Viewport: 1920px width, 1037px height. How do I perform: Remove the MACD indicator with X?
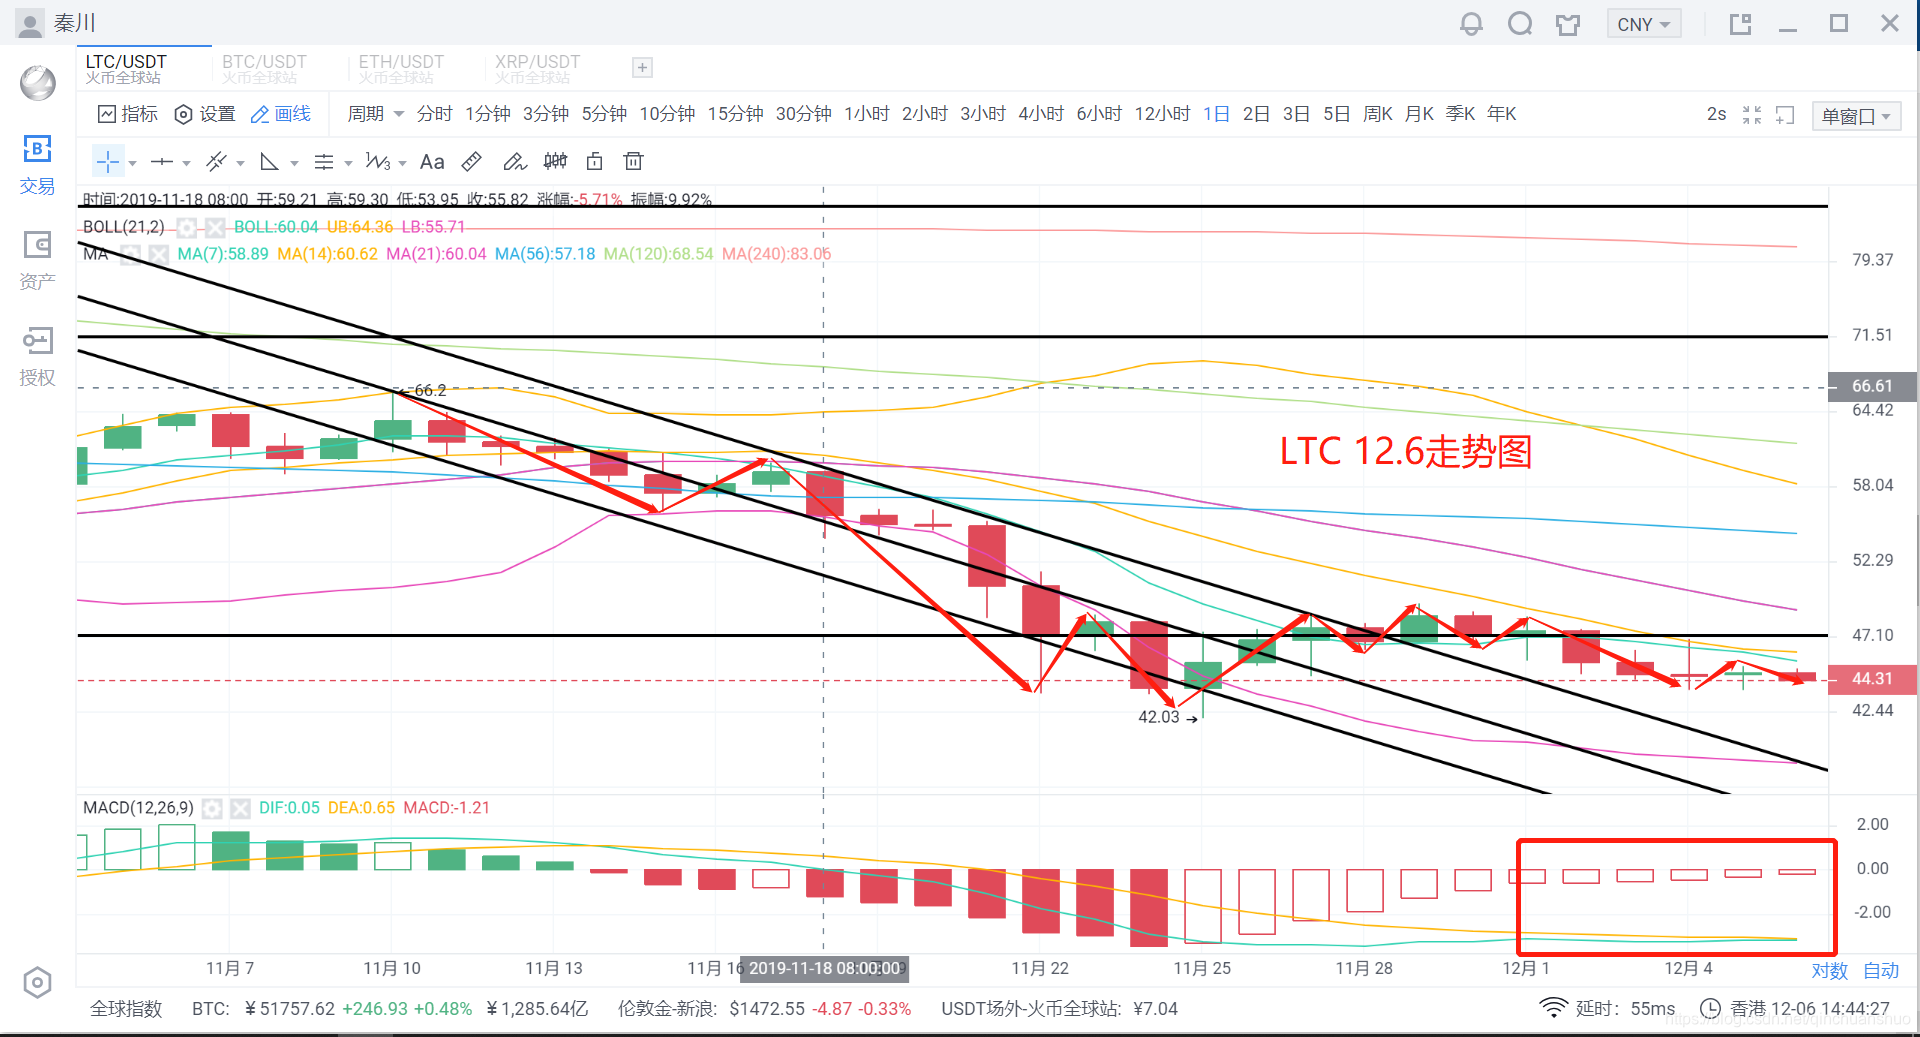click(240, 808)
